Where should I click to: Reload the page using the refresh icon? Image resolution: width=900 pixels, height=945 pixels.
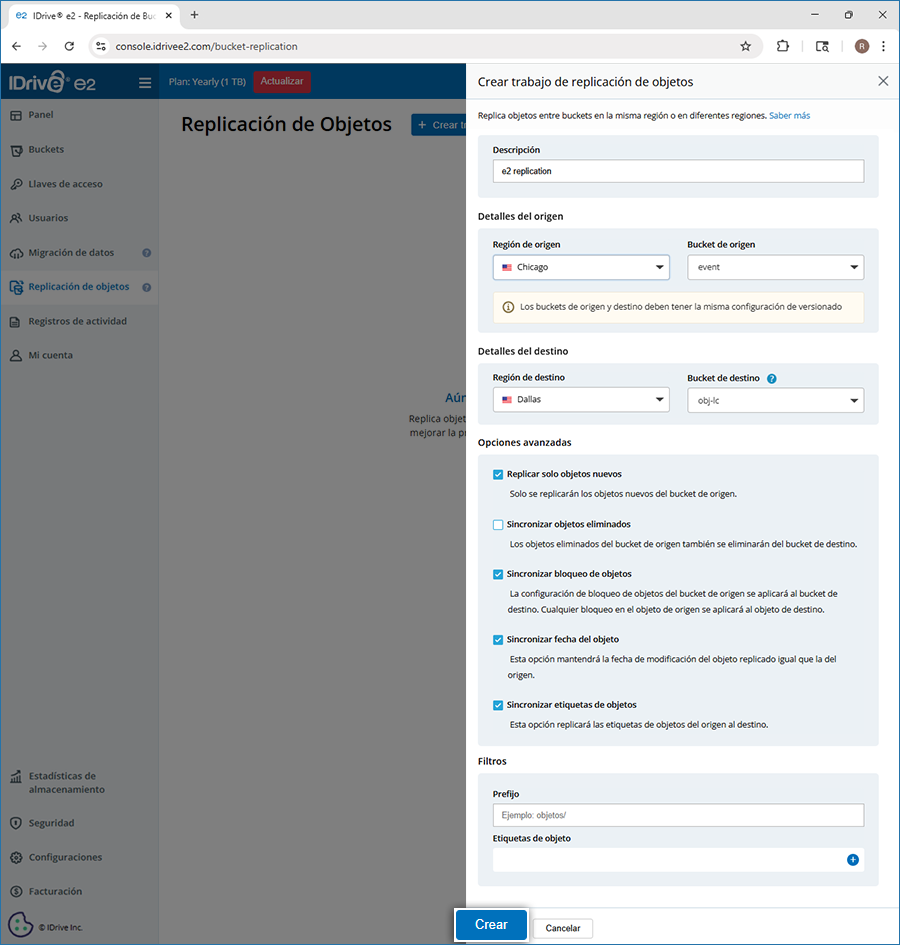[69, 46]
